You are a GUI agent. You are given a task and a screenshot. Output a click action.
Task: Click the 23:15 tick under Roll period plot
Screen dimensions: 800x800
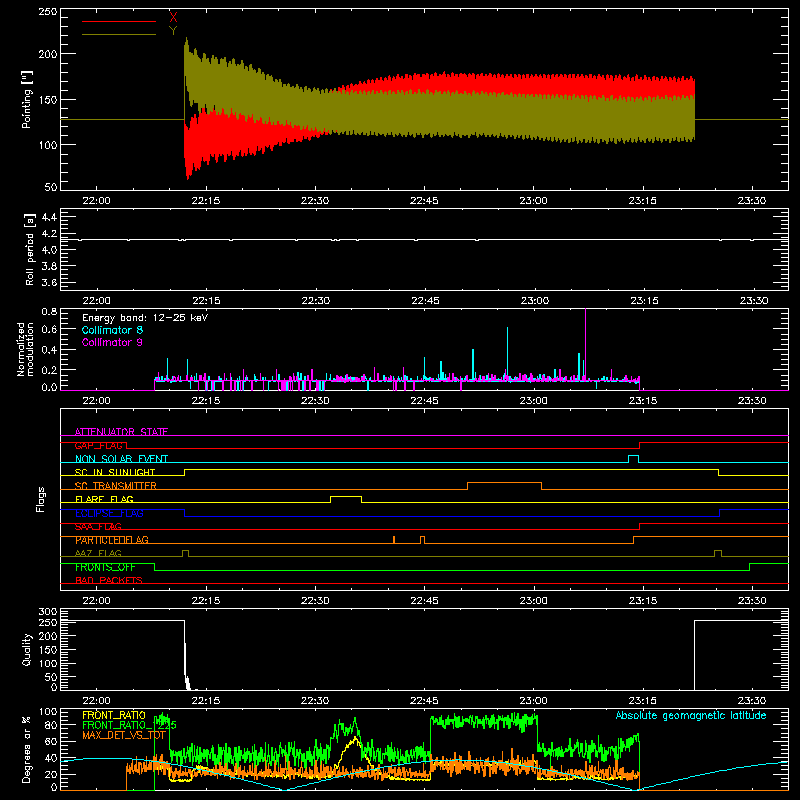click(644, 301)
